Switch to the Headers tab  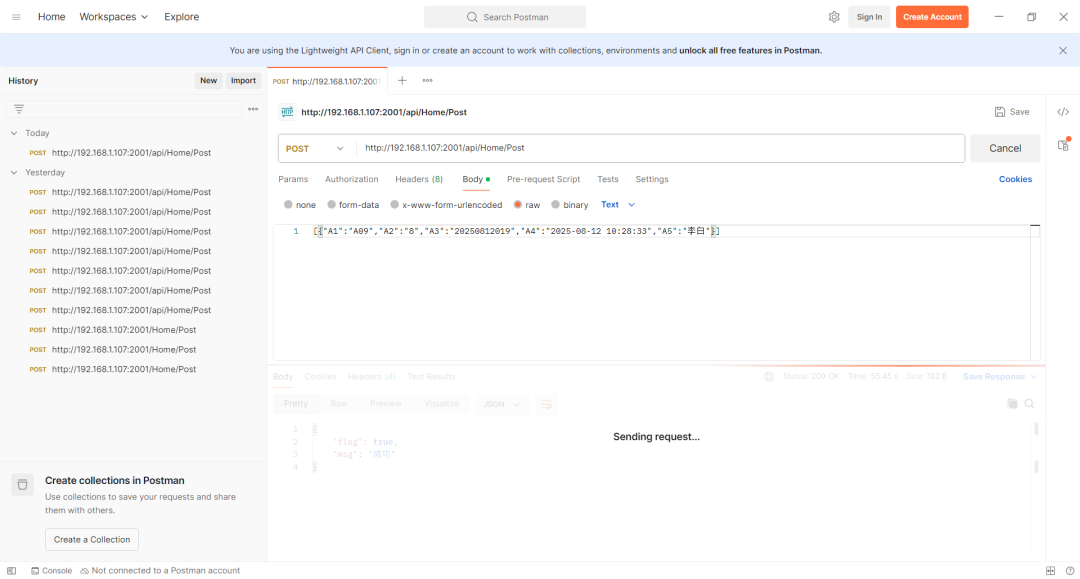pyautogui.click(x=418, y=179)
